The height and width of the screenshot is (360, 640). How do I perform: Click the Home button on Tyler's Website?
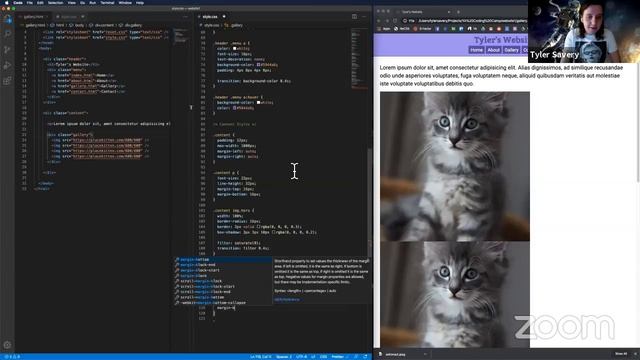tap(476, 50)
